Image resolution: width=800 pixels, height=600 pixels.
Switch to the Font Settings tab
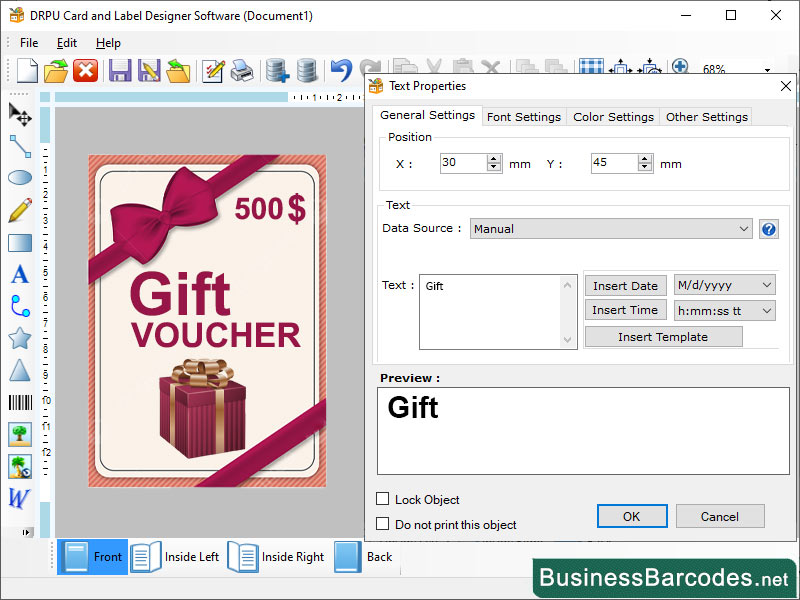523,116
